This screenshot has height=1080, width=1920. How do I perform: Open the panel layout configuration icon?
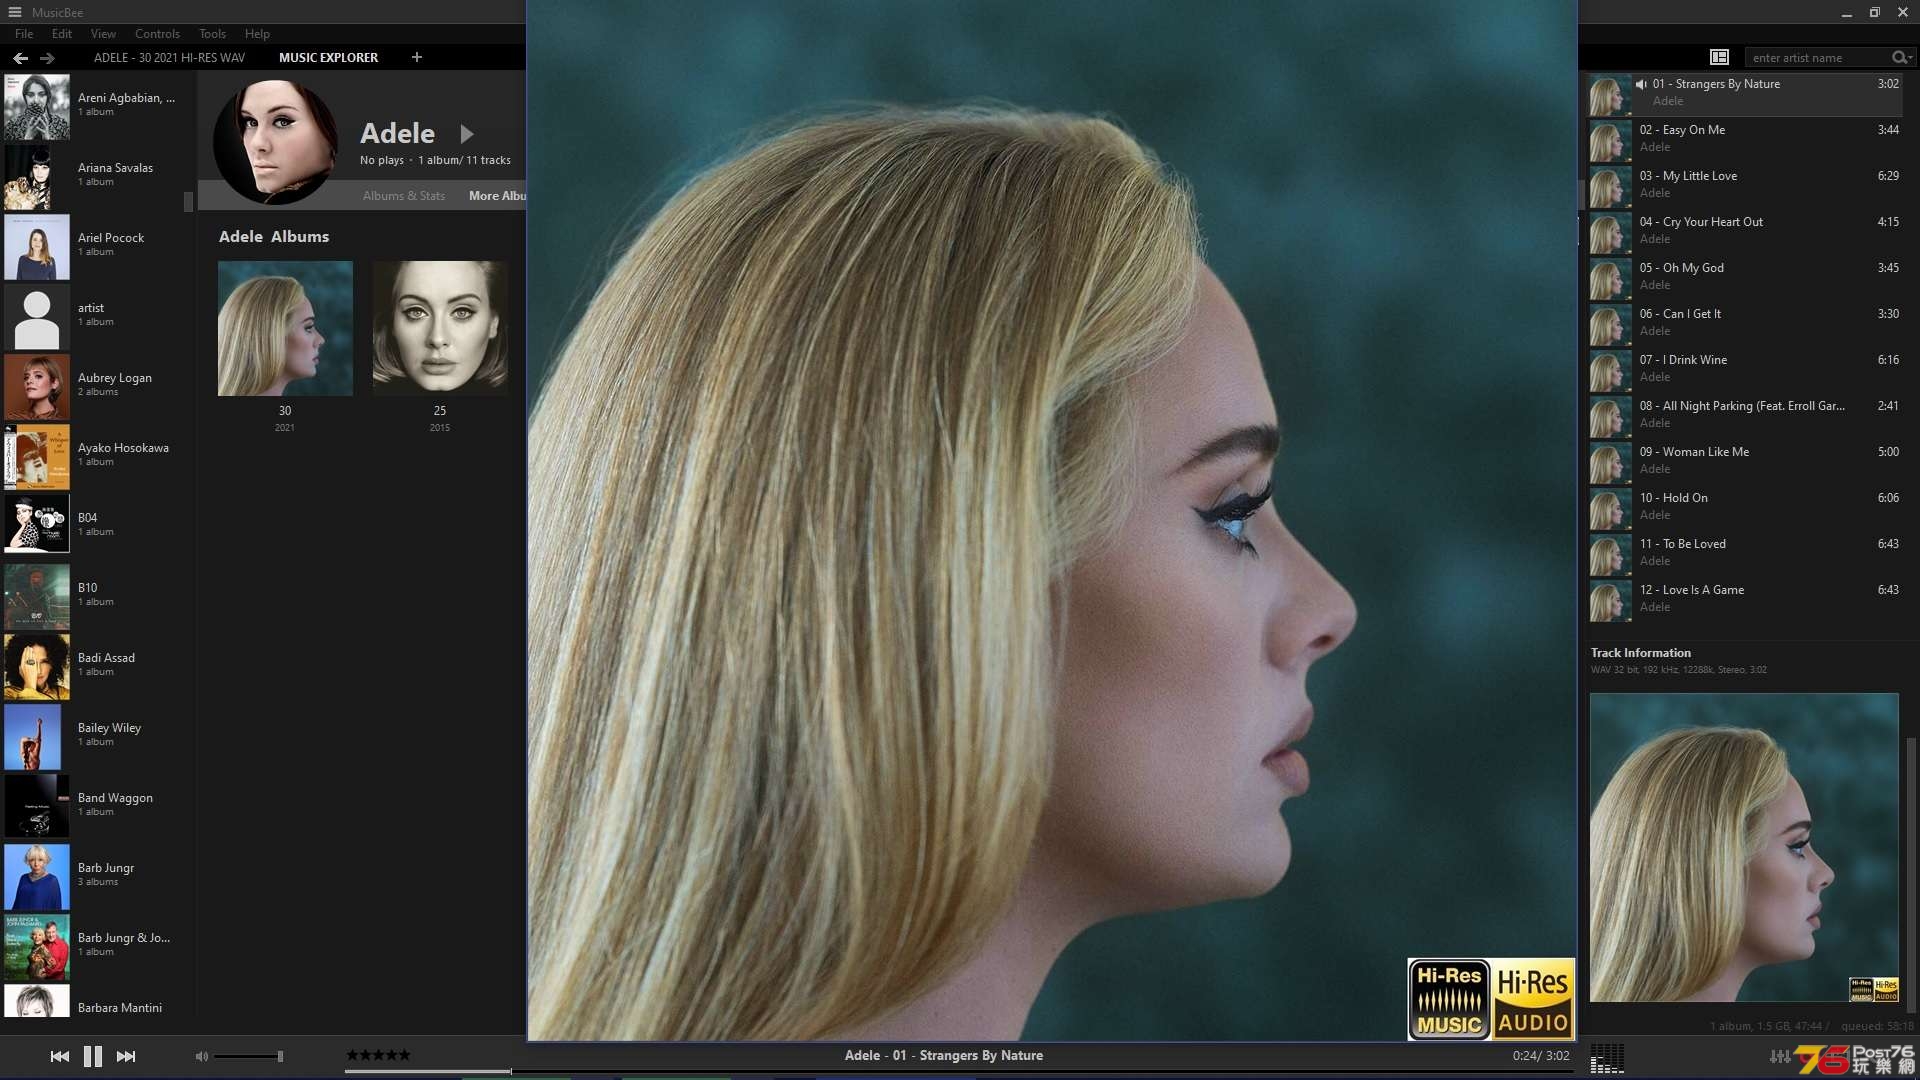click(x=1719, y=57)
